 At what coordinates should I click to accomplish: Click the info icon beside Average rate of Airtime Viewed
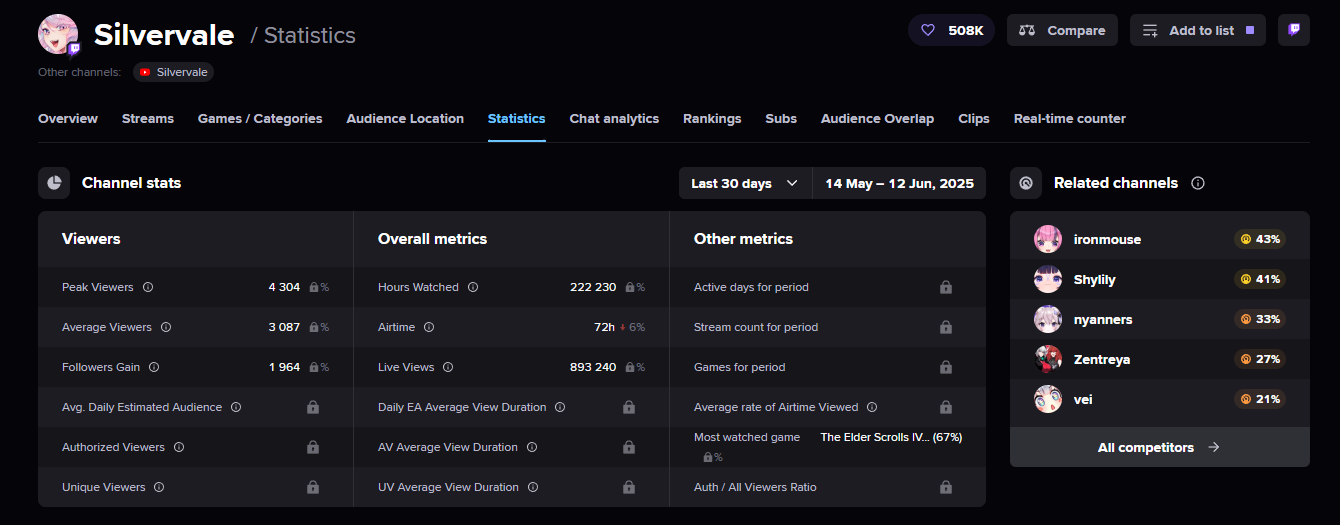(872, 407)
